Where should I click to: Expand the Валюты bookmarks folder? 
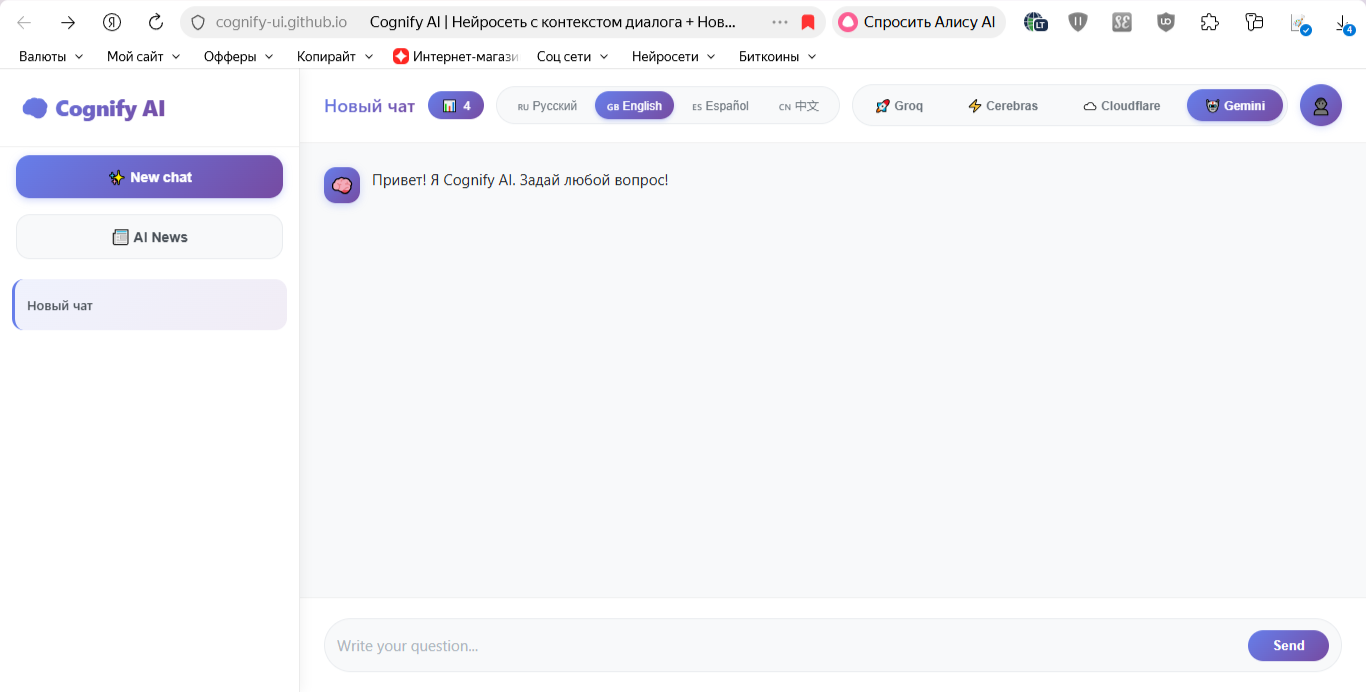[x=51, y=57]
